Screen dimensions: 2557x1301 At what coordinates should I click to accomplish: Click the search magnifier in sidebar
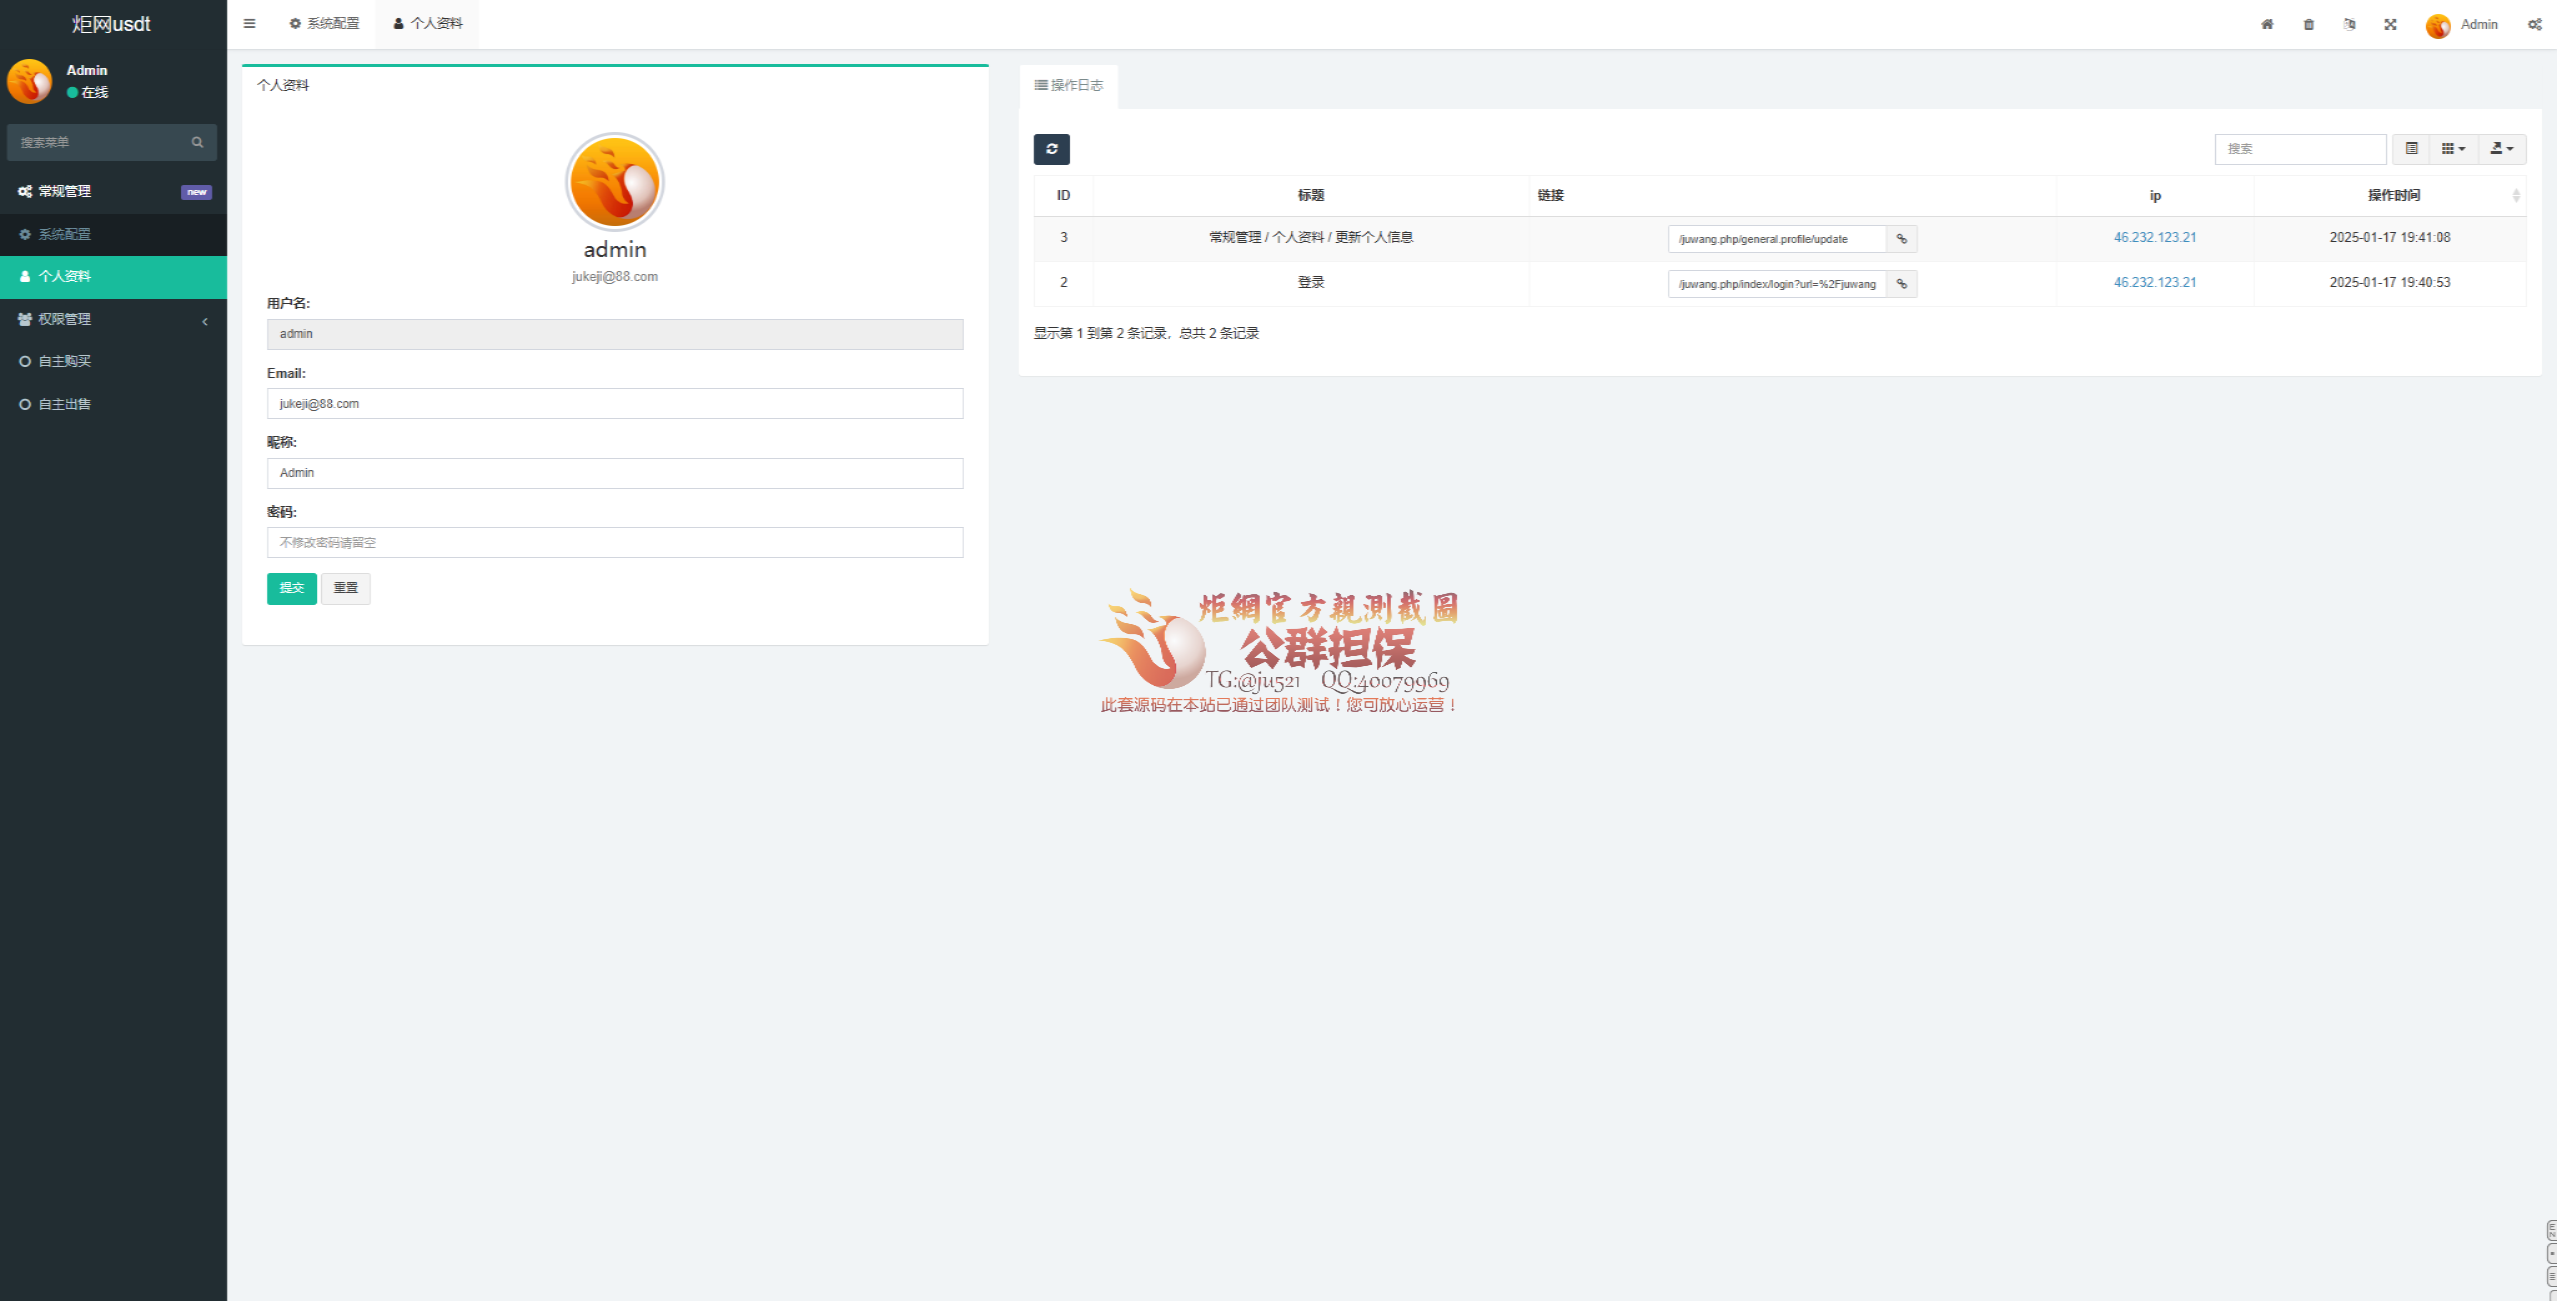[197, 142]
